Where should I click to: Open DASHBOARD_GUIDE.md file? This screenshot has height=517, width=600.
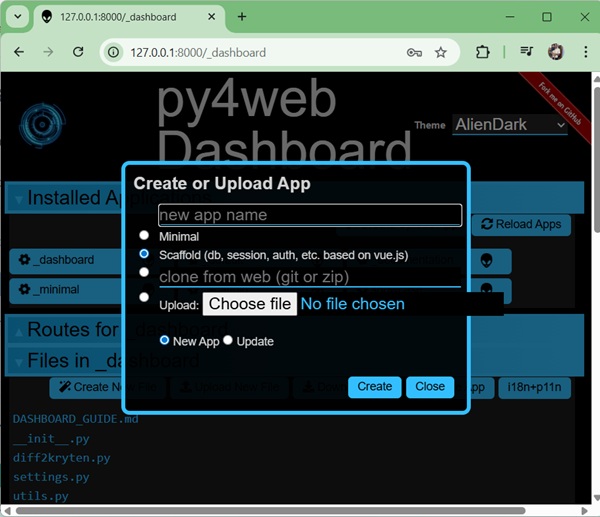point(75,419)
